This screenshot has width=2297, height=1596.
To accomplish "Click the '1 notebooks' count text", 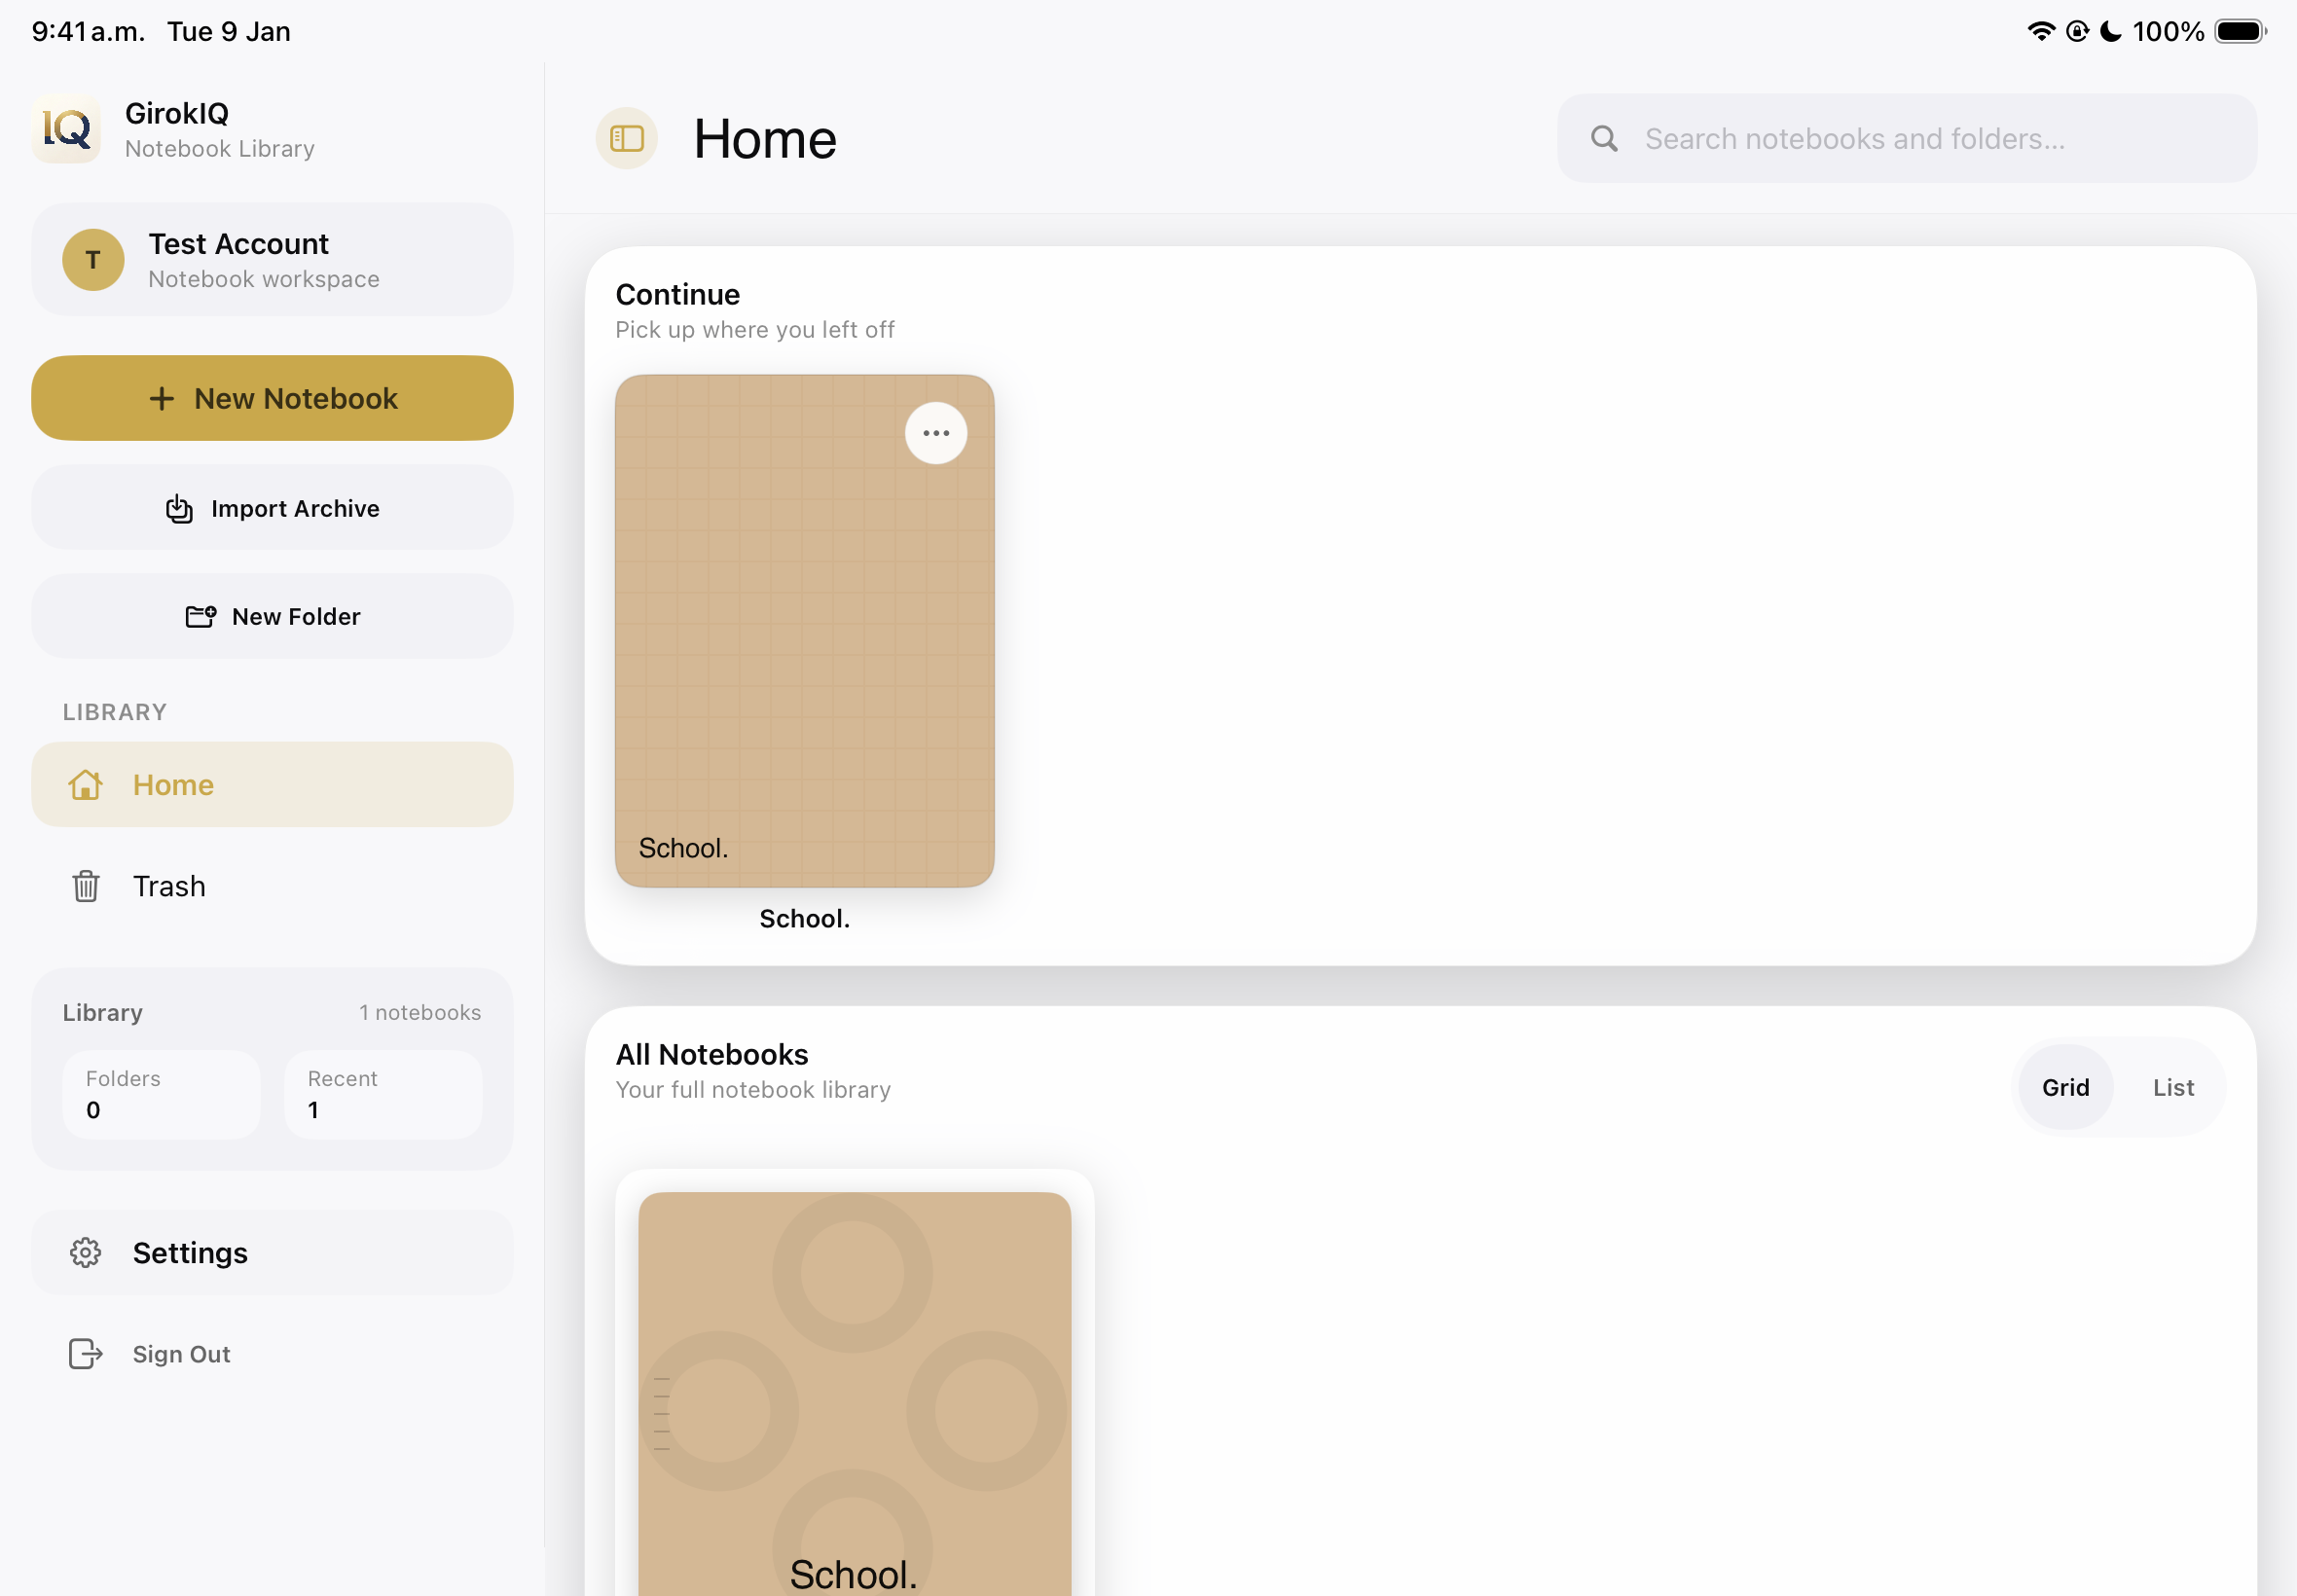I will point(420,1013).
